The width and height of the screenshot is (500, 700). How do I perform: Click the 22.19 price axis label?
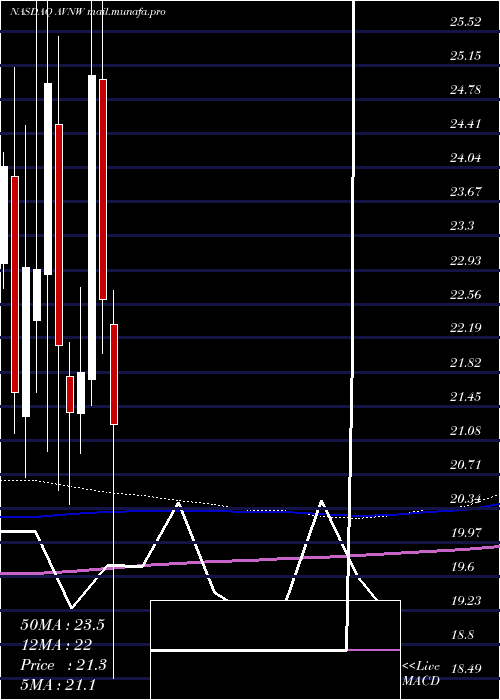[x=466, y=328]
